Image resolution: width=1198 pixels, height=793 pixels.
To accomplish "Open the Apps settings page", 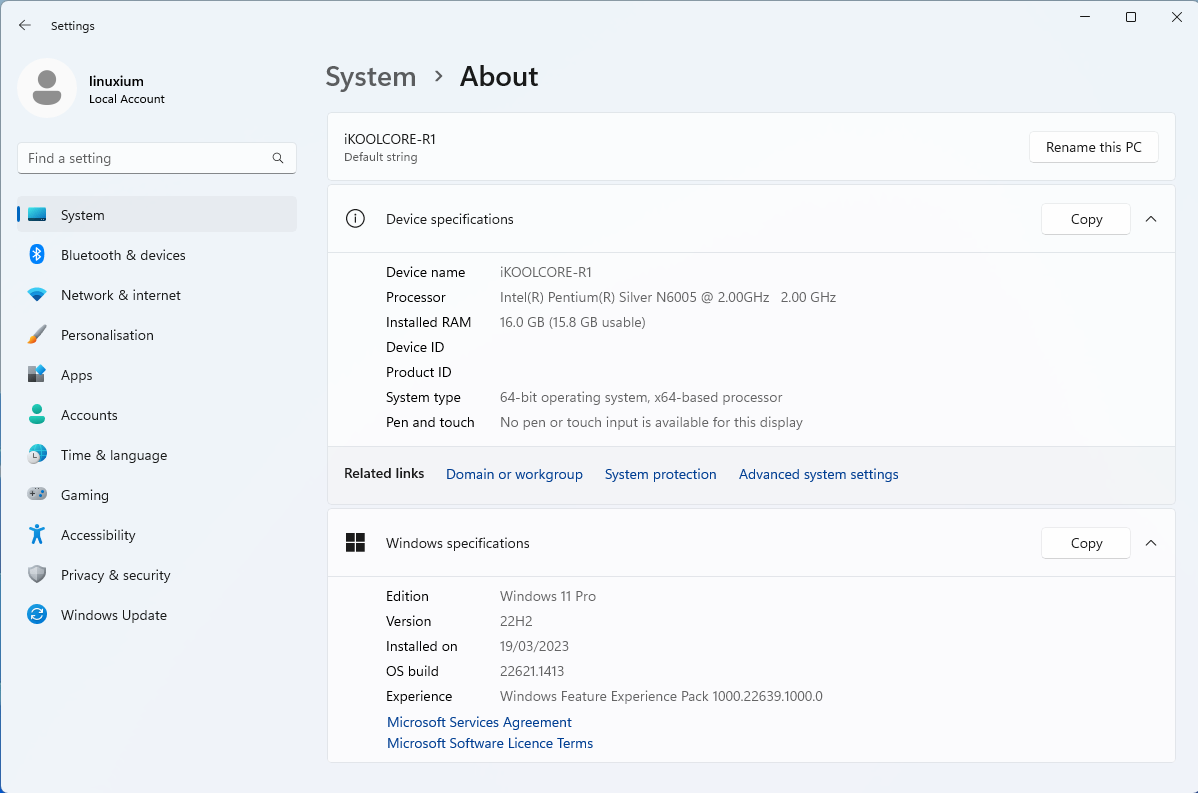I will click(157, 375).
